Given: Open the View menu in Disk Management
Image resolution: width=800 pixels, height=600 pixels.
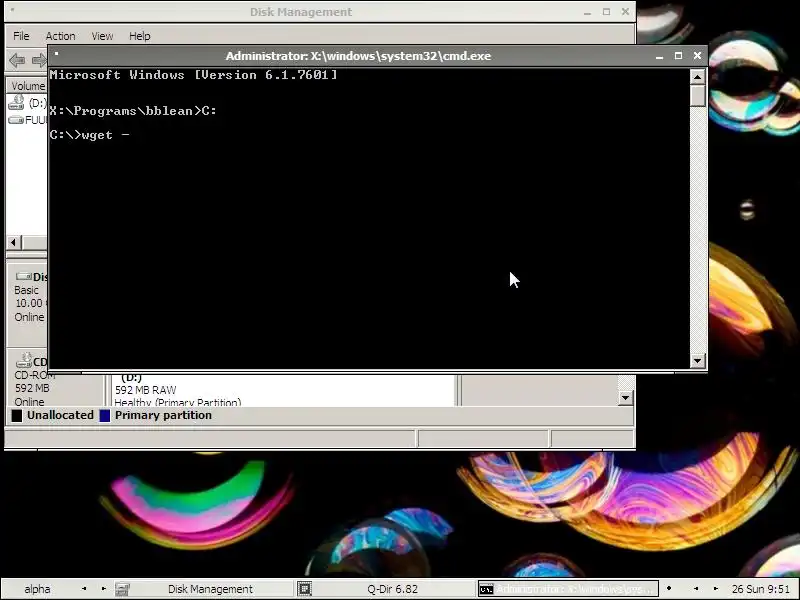Looking at the screenshot, I should [102, 36].
